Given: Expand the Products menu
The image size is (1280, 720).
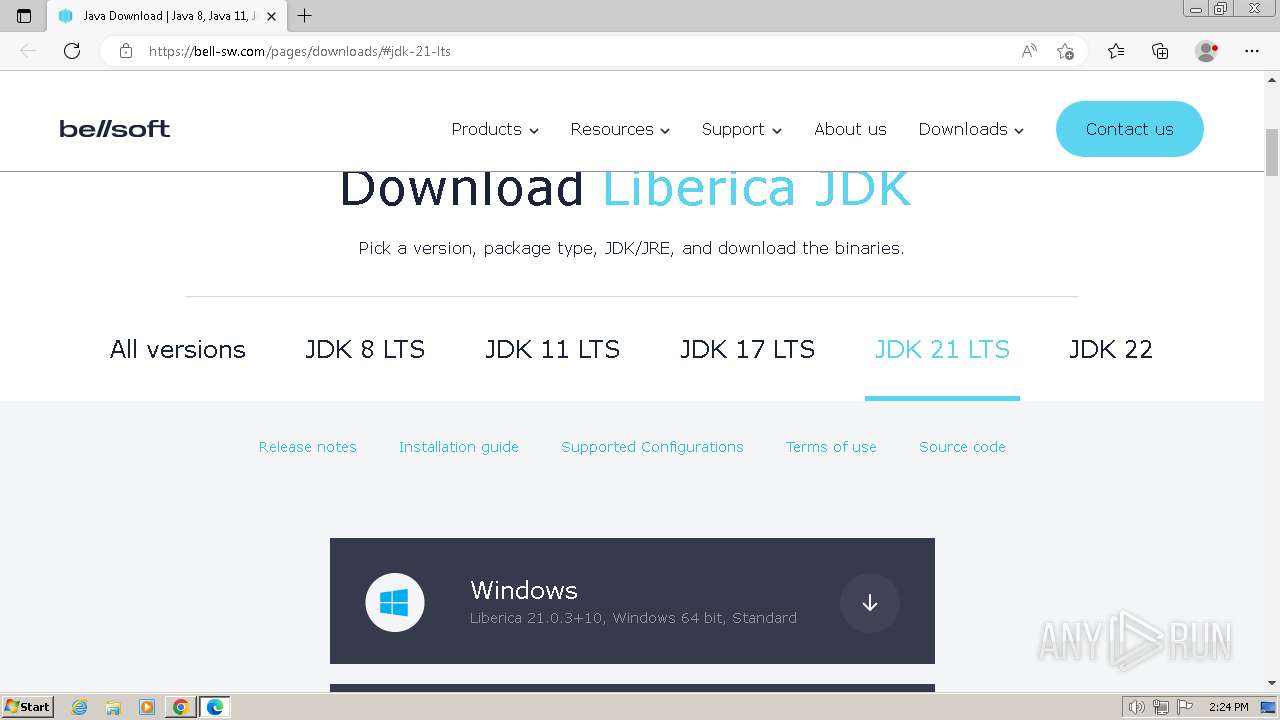Looking at the screenshot, I should pos(495,129).
